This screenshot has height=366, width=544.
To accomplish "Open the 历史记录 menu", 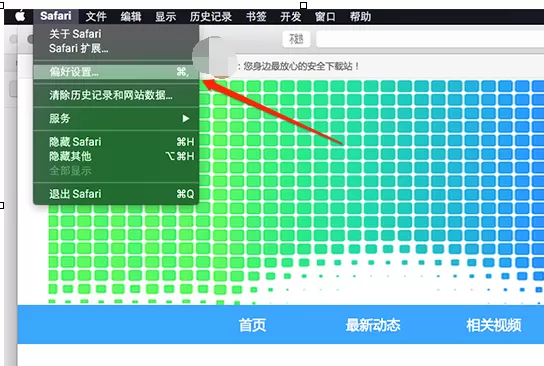I will coord(211,16).
